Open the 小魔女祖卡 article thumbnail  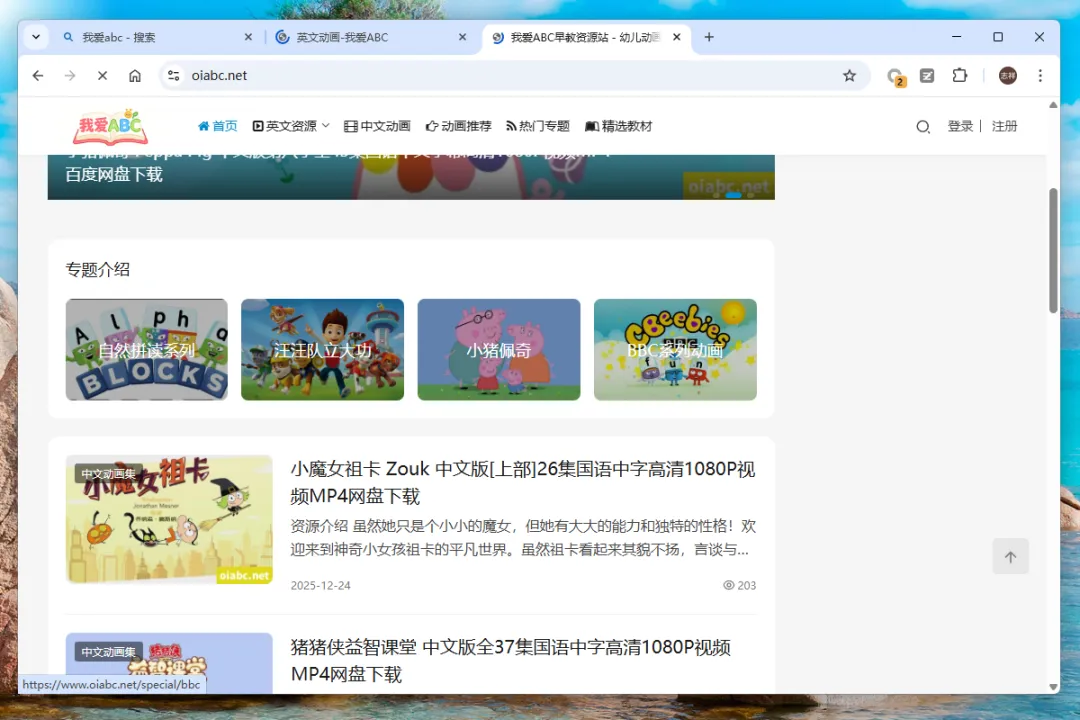pyautogui.click(x=169, y=520)
